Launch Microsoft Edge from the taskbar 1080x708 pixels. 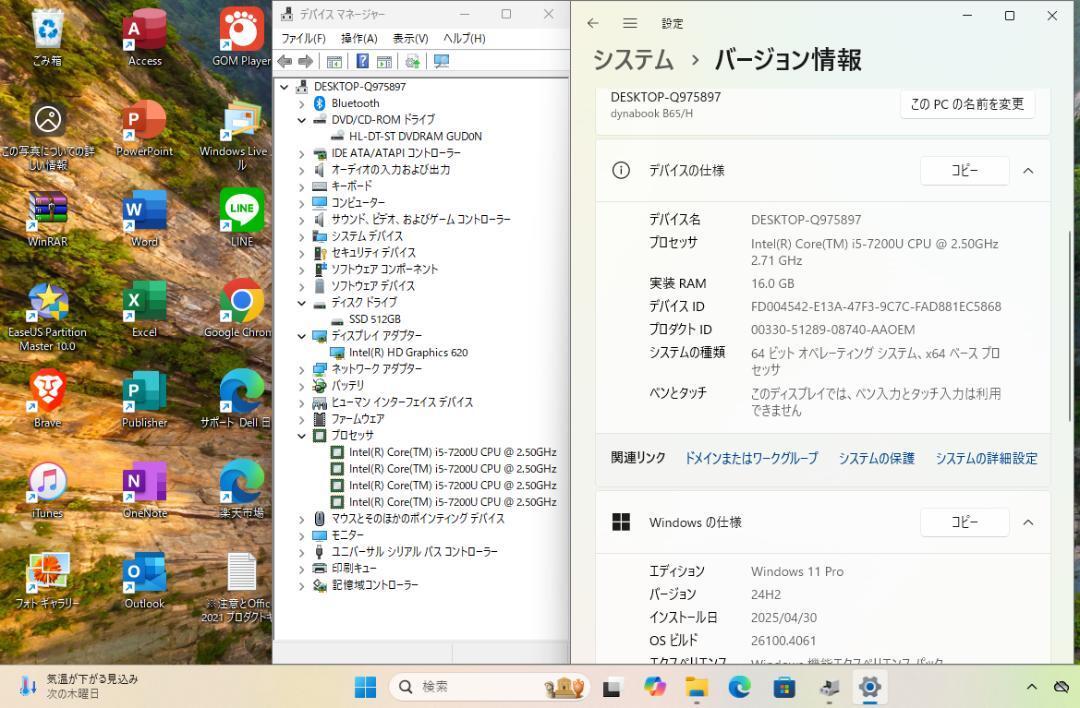739,687
